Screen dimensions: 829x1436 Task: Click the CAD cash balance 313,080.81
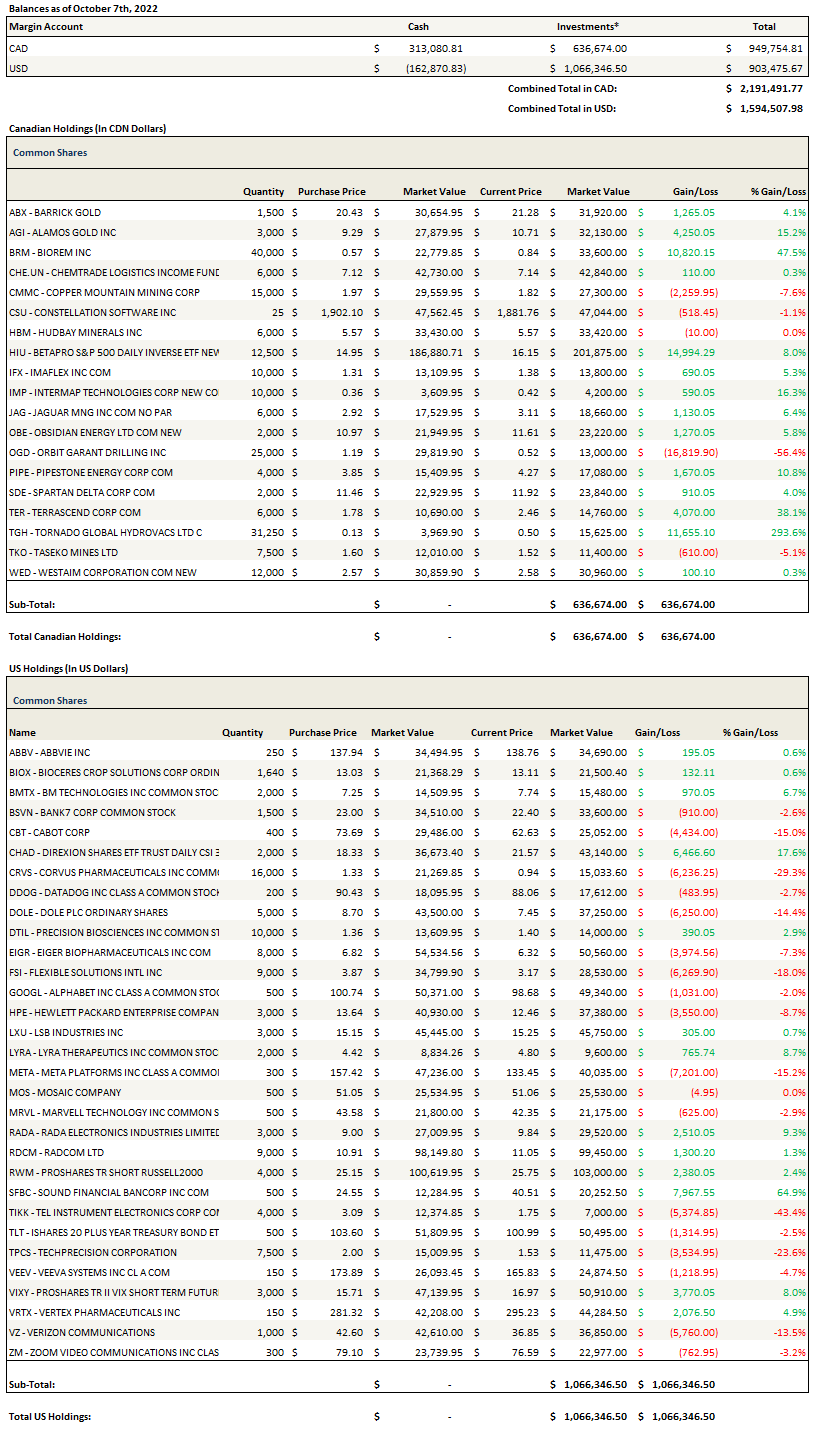coord(434,48)
